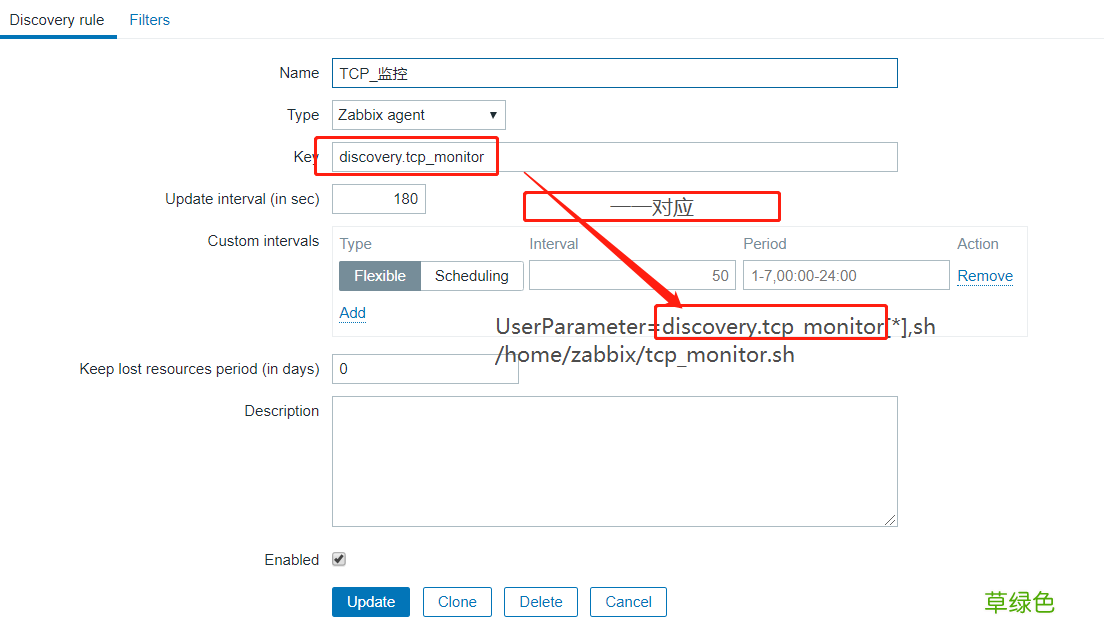Switch to Scheduling interval mode
1104x636 pixels.
pos(471,275)
